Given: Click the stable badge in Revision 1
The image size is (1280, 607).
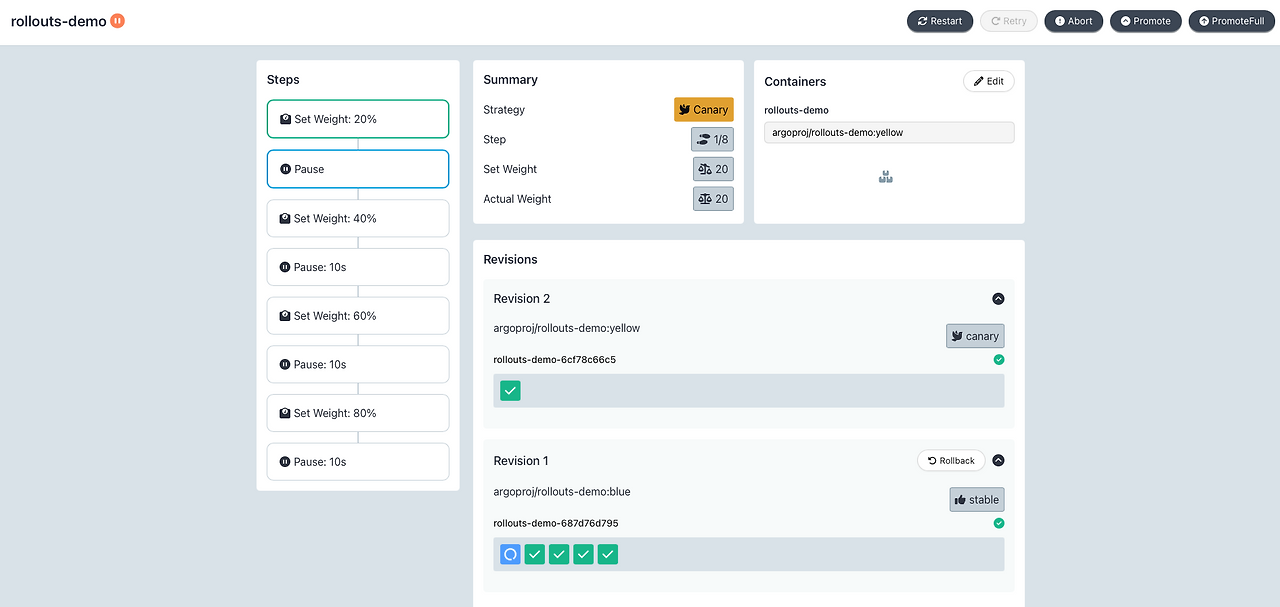Looking at the screenshot, I should point(977,499).
